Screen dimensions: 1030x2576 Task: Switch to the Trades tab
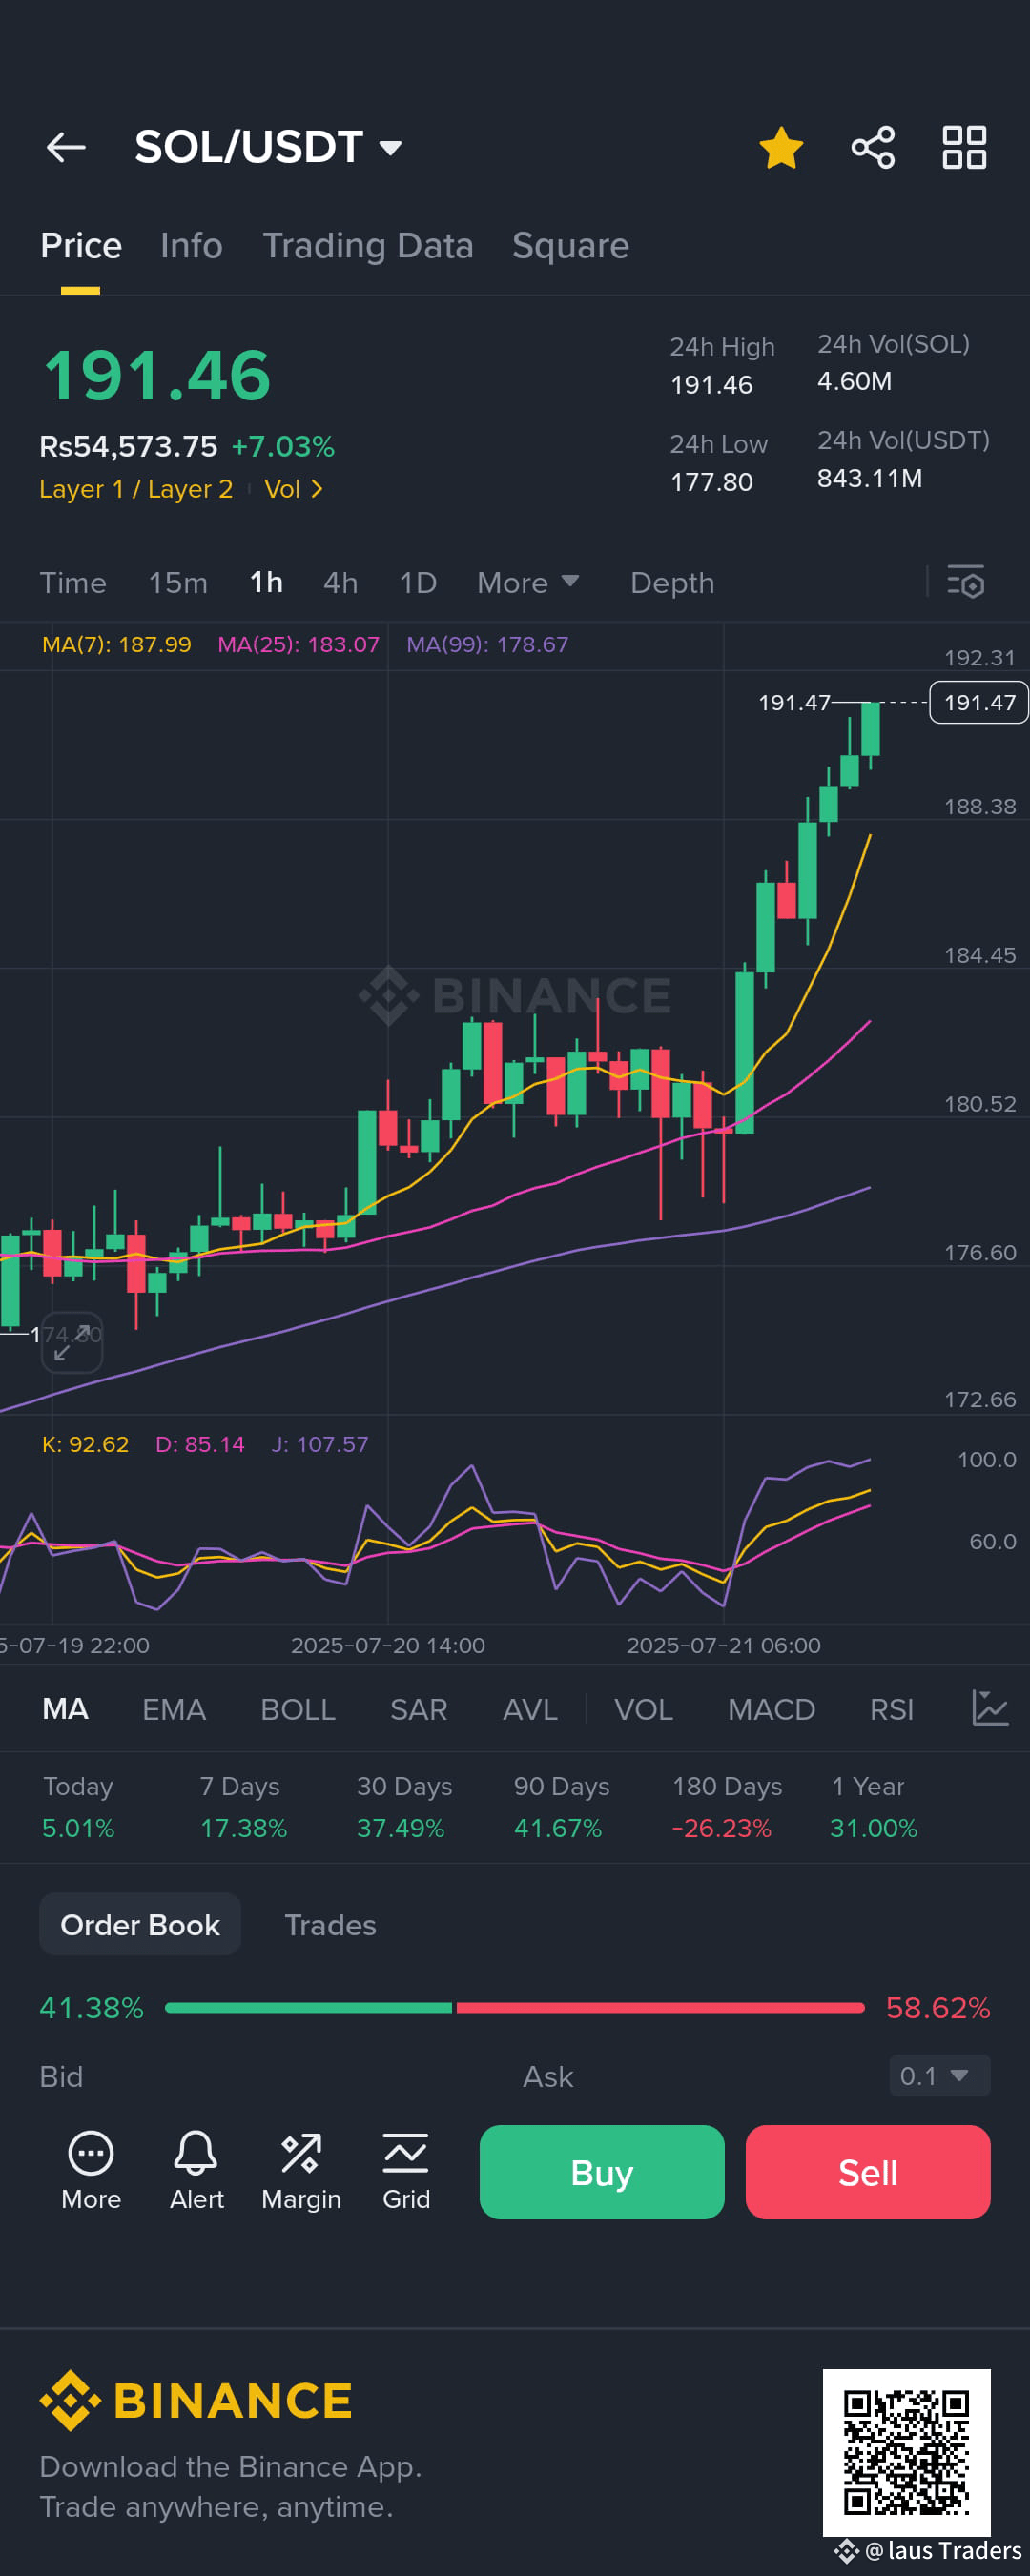coord(330,1925)
